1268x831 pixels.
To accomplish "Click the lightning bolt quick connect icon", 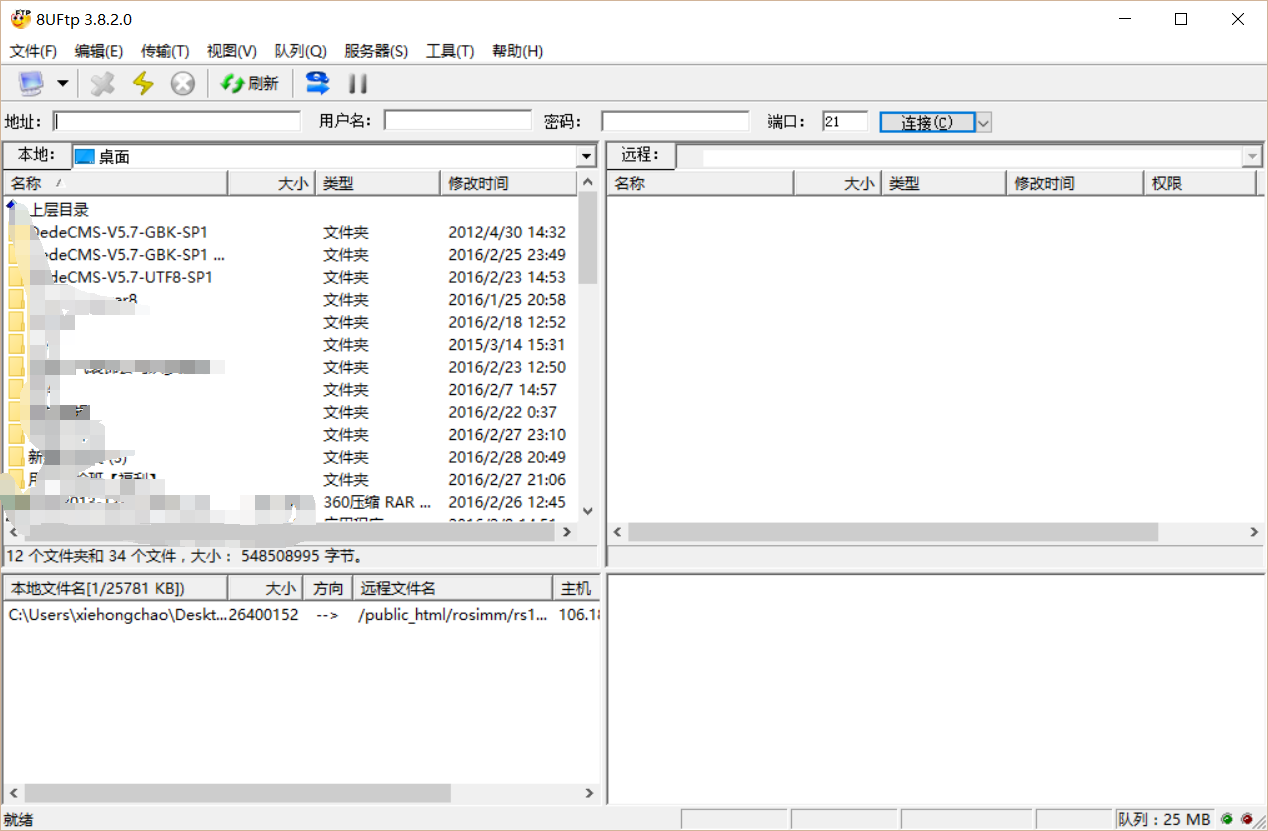I will pyautogui.click(x=143, y=83).
